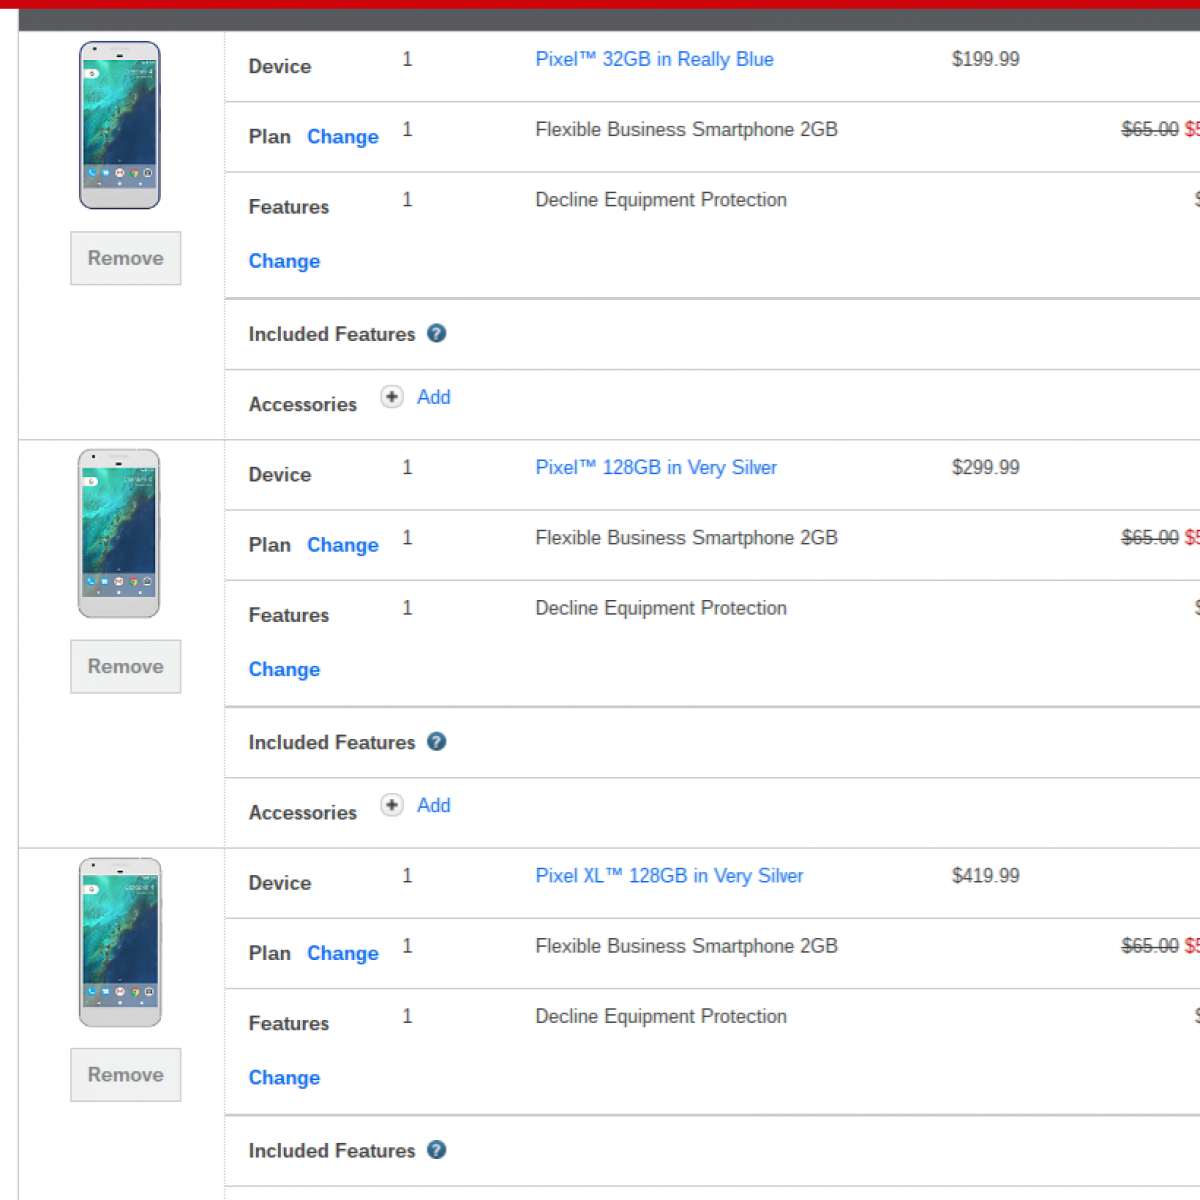The image size is (1200, 1200).
Task: Remove the Pixel 128GB Very Silver device
Action: pos(126,666)
